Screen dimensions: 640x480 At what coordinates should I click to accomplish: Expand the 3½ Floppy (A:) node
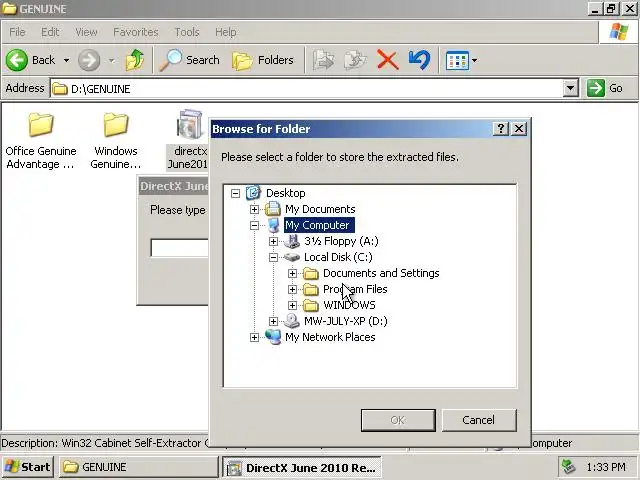[273, 242]
